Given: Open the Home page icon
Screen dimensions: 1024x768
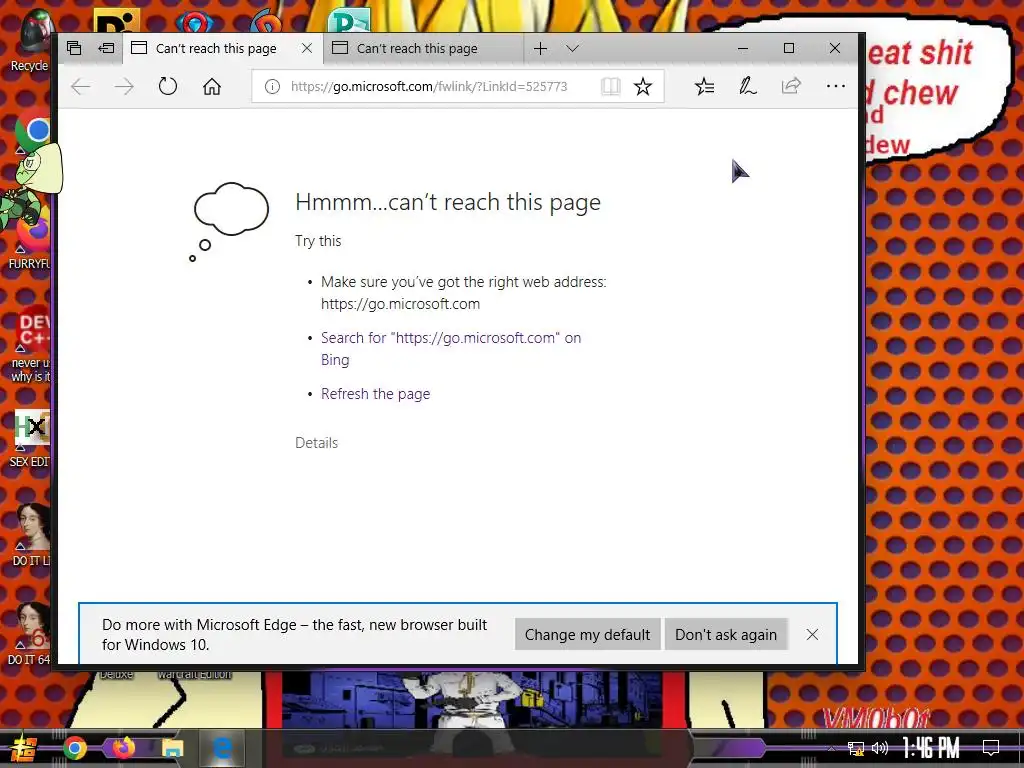Looking at the screenshot, I should click(212, 86).
